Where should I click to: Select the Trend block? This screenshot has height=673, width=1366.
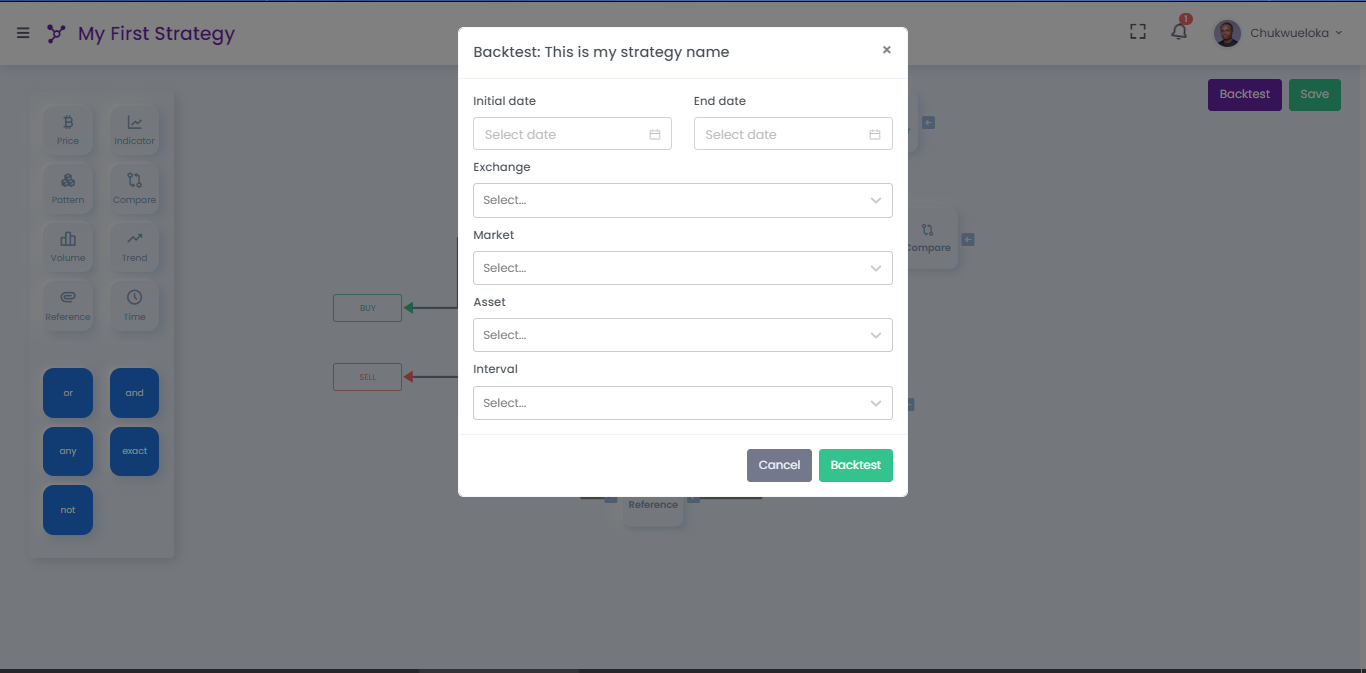pyautogui.click(x=134, y=247)
